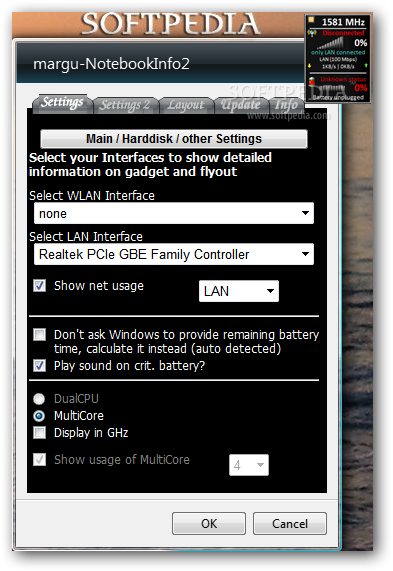Enable calculating remaining battery time checkbox
393x571 pixels.
coord(39,334)
